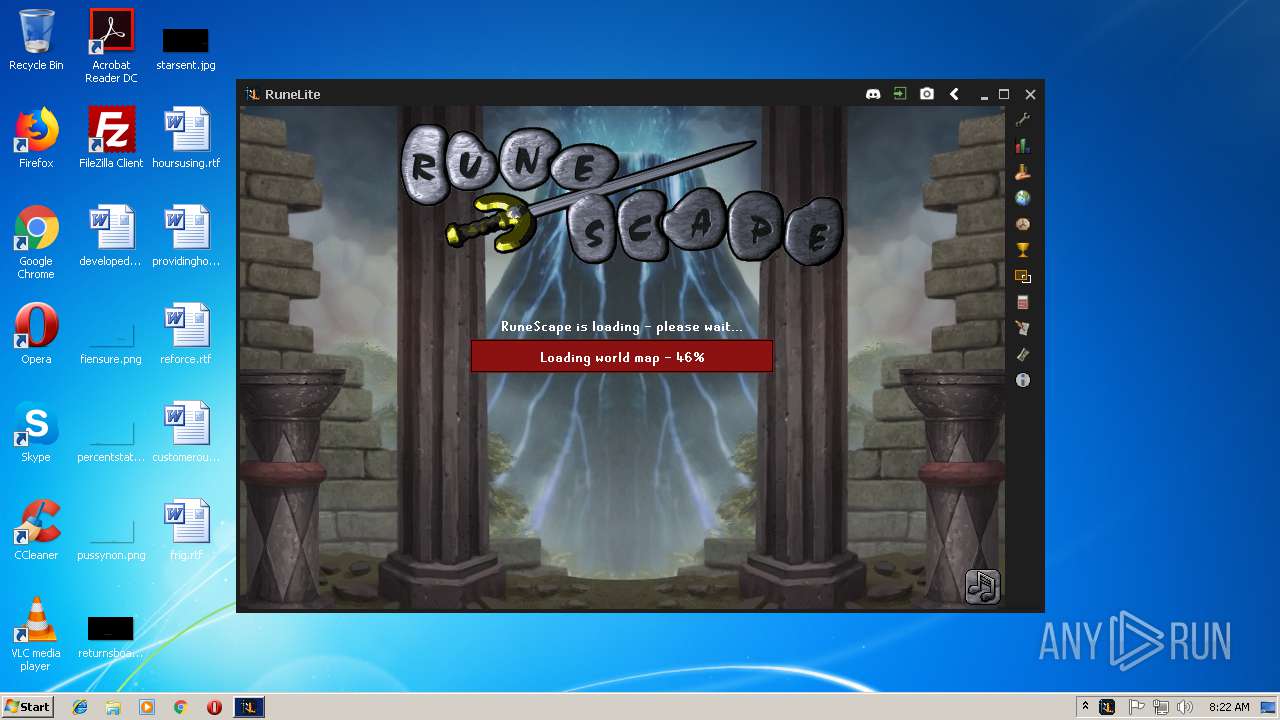Open Windows Explorer folder in taskbar

click(113, 707)
